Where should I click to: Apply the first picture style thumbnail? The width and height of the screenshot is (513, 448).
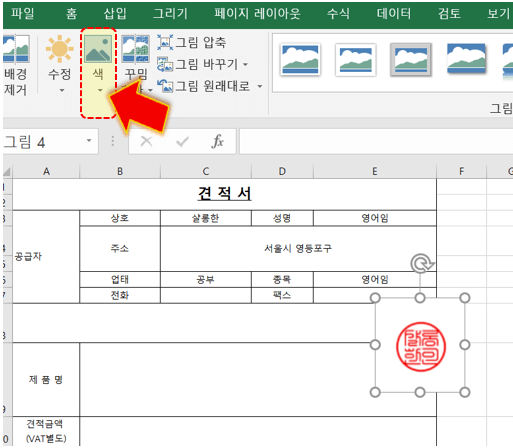pos(300,60)
